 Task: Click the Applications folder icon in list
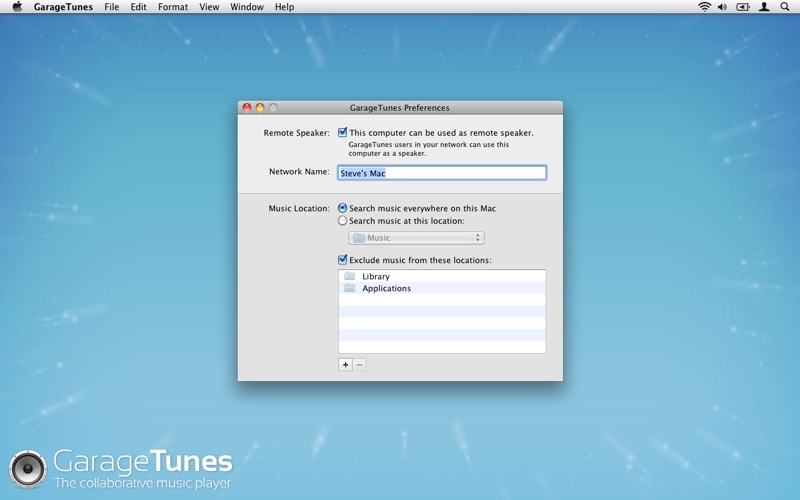tap(350, 288)
